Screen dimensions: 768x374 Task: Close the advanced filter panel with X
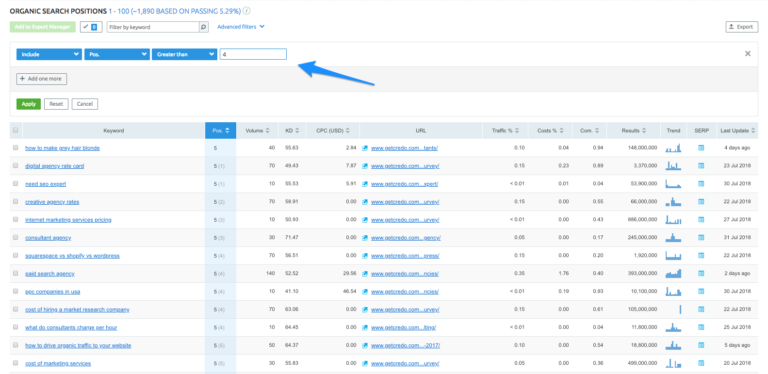[747, 54]
